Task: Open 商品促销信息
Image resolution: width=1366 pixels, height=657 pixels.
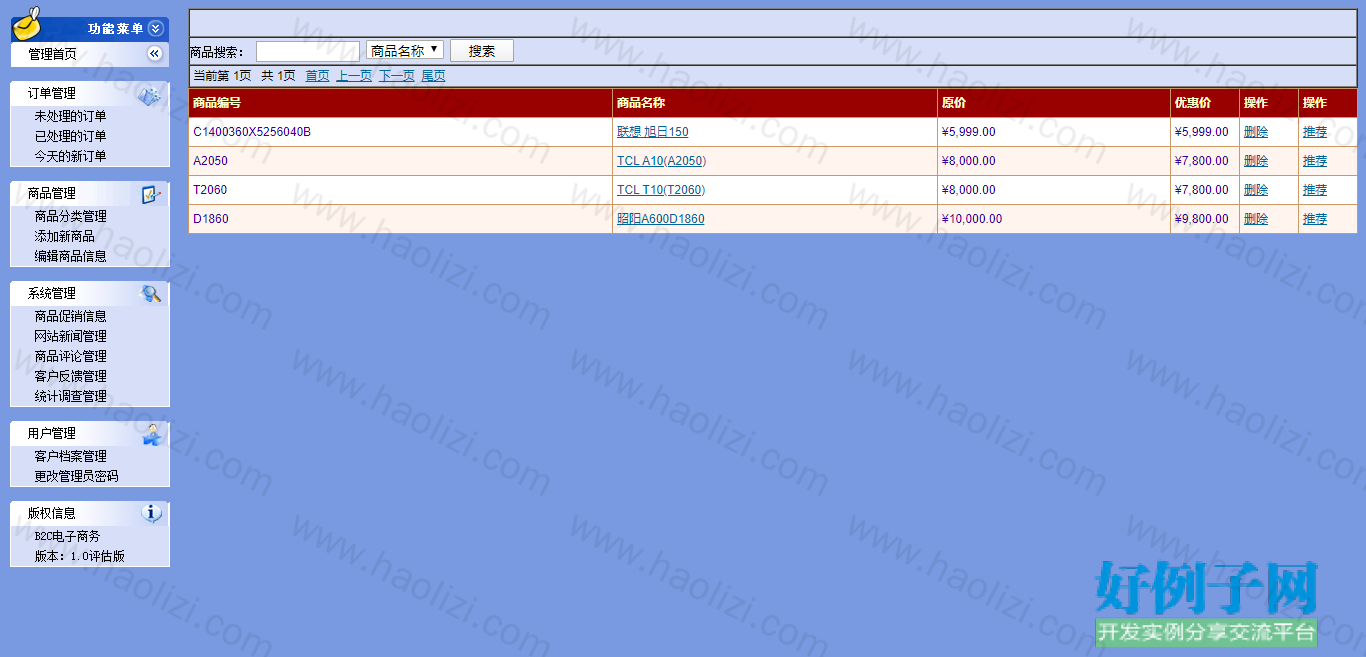Action: 70,316
